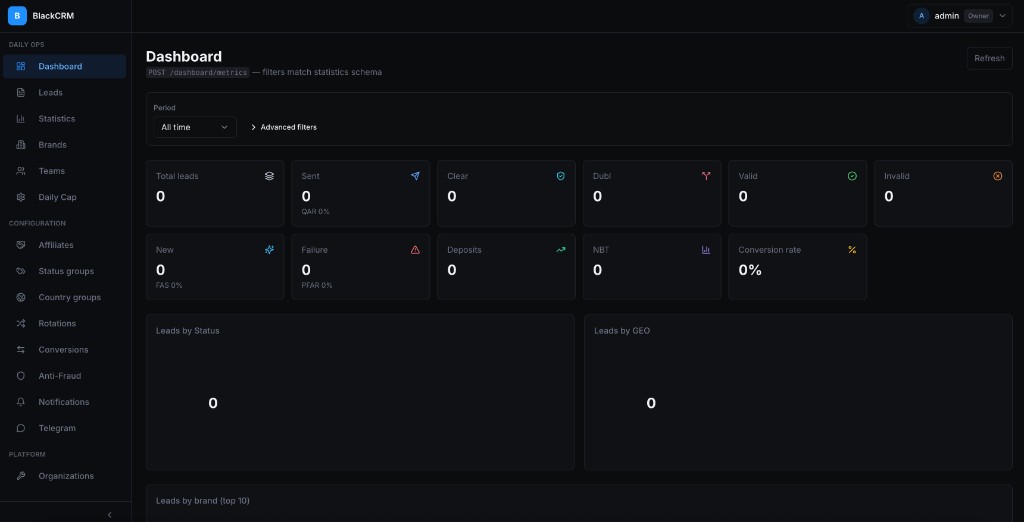The width and height of the screenshot is (1024, 522).
Task: Go to Organizations under Platform
Action: tap(65, 476)
